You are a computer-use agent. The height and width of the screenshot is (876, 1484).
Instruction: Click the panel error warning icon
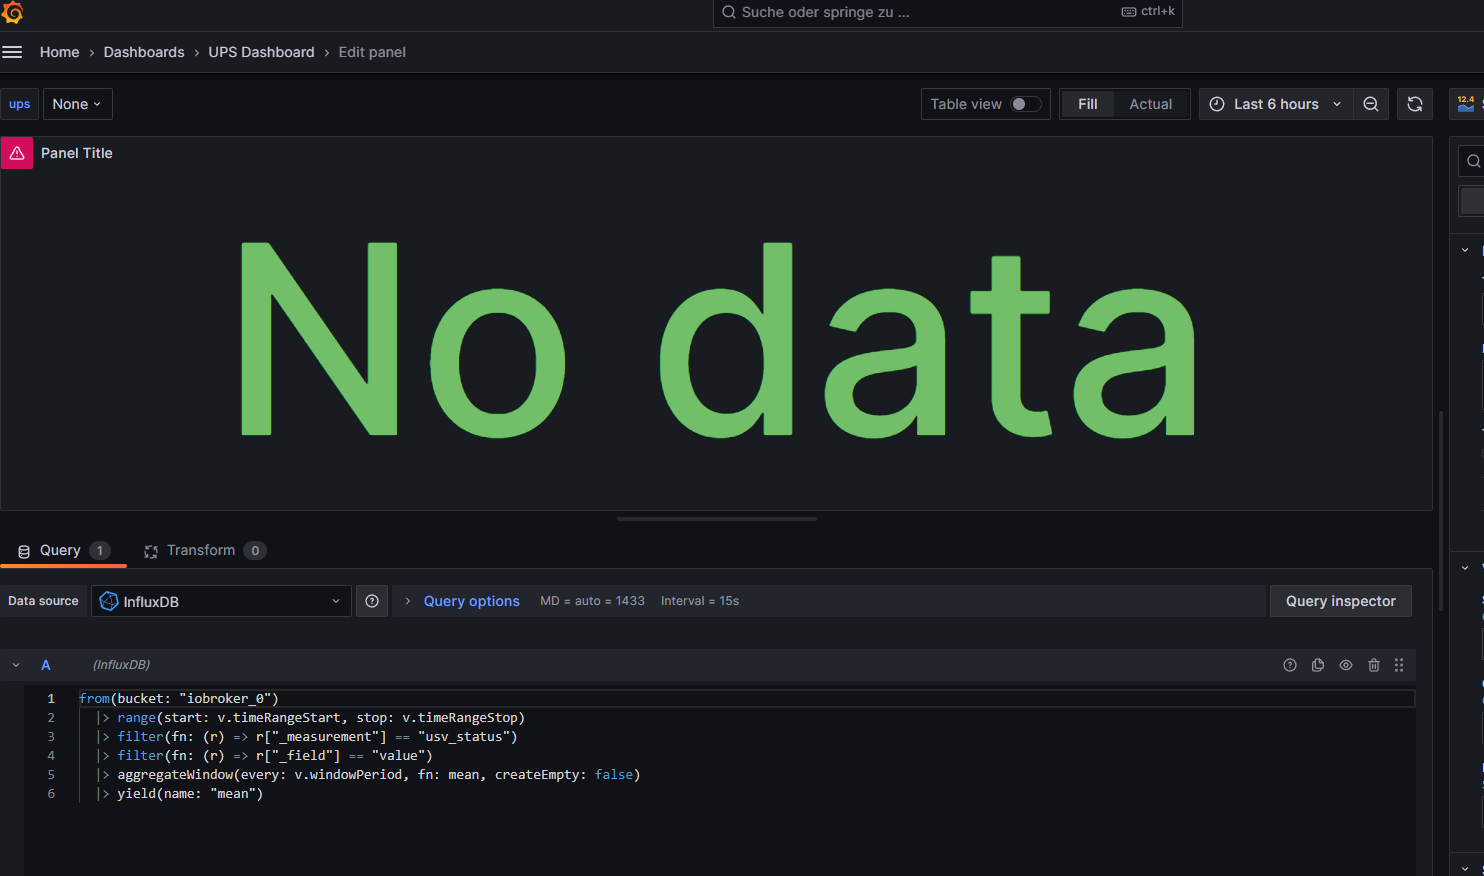coord(17,153)
